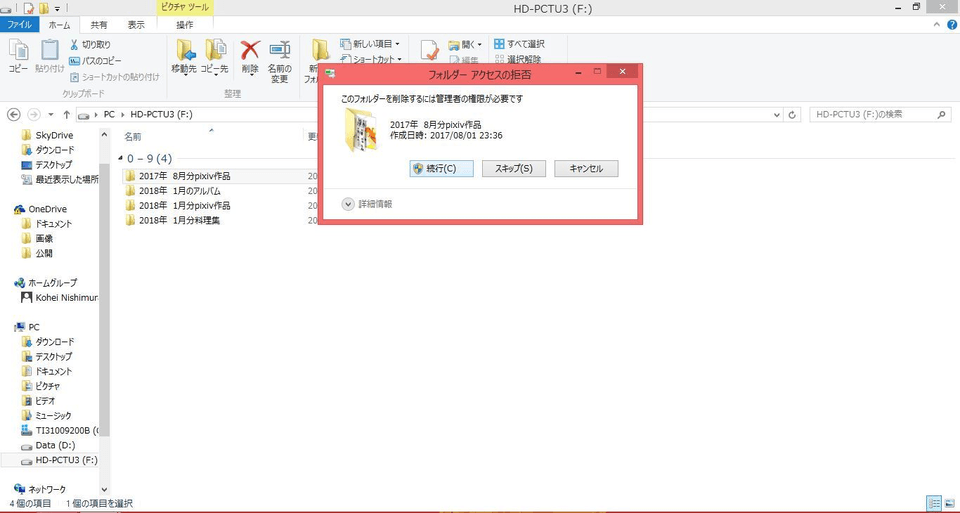
Task: Click the Properties checkmark page icon
Action: click(x=429, y=50)
